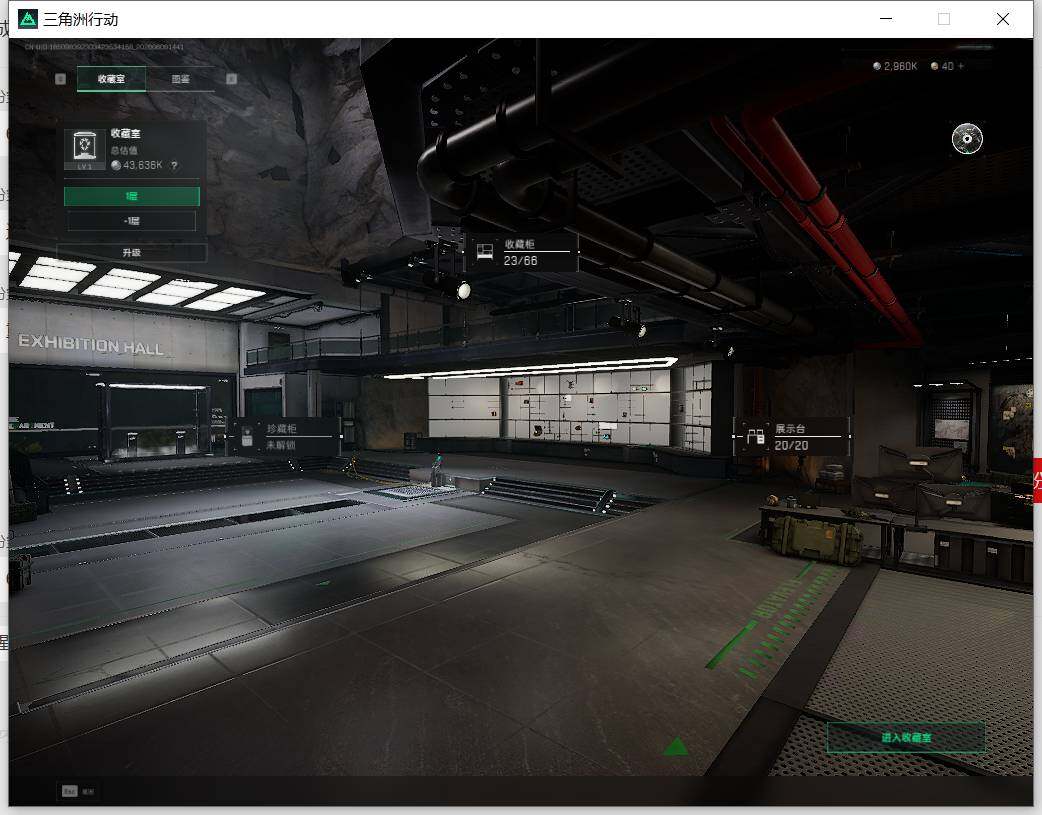Switch to the 收藏室 tab
The width and height of the screenshot is (1042, 815).
(112, 78)
